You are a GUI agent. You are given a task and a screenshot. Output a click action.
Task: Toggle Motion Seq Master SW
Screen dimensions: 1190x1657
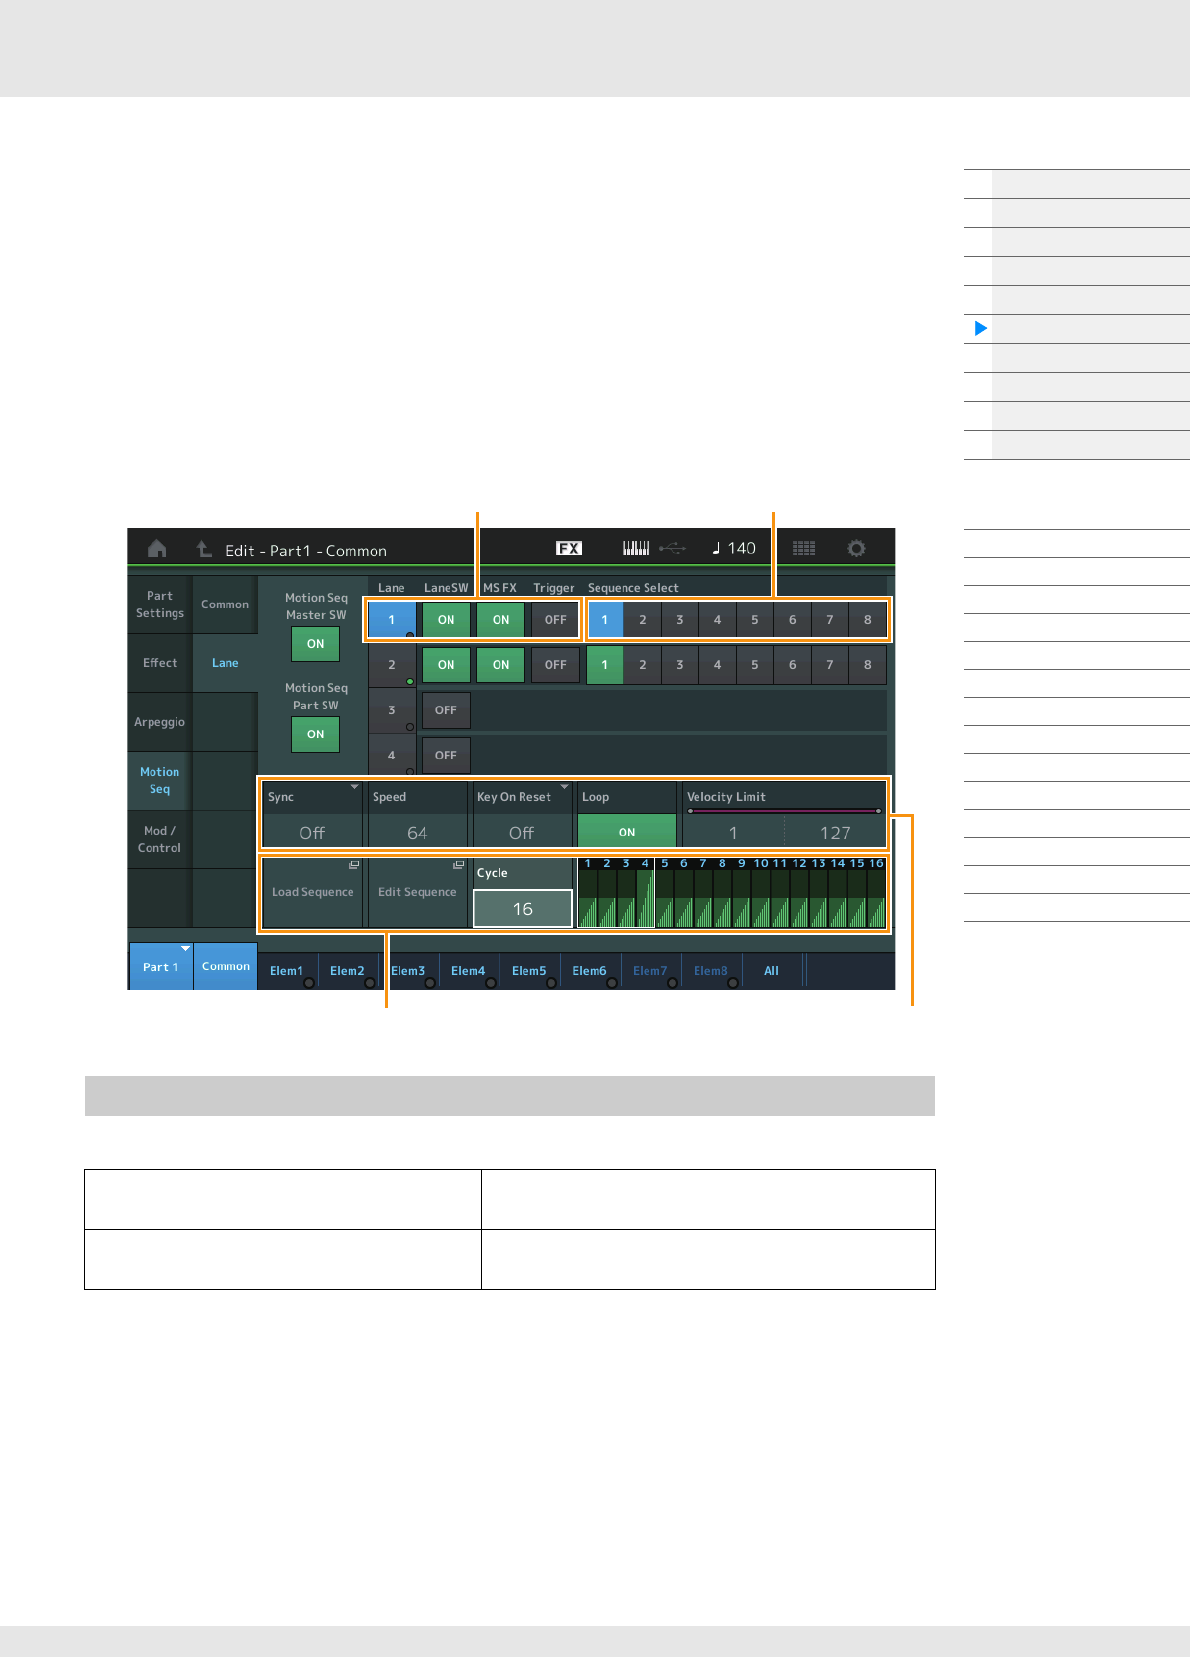(x=316, y=644)
